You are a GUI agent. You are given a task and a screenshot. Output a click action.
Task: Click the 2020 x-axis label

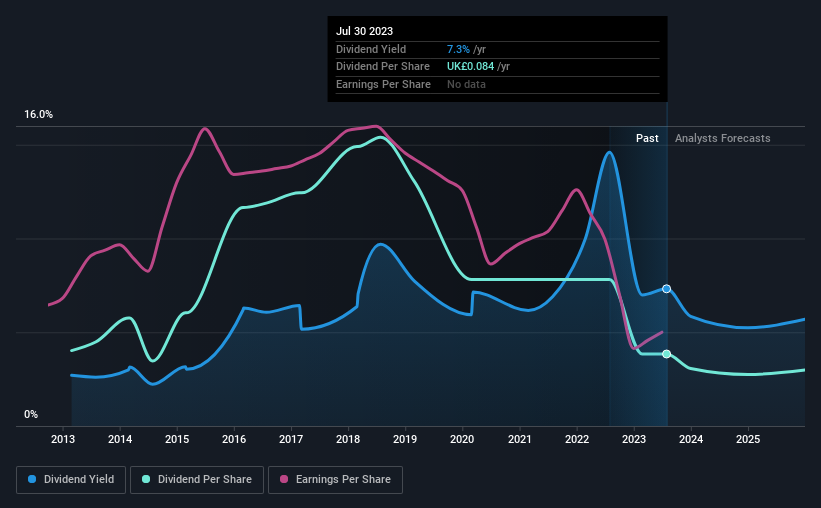click(x=462, y=439)
